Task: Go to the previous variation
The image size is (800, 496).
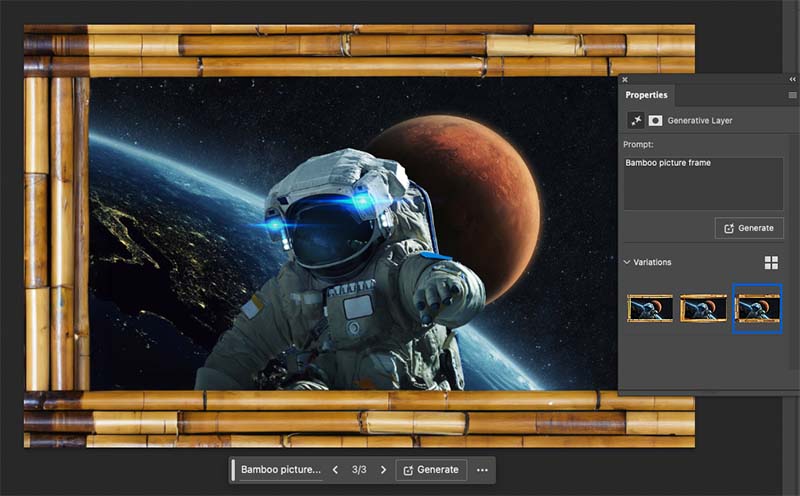Action: point(335,470)
